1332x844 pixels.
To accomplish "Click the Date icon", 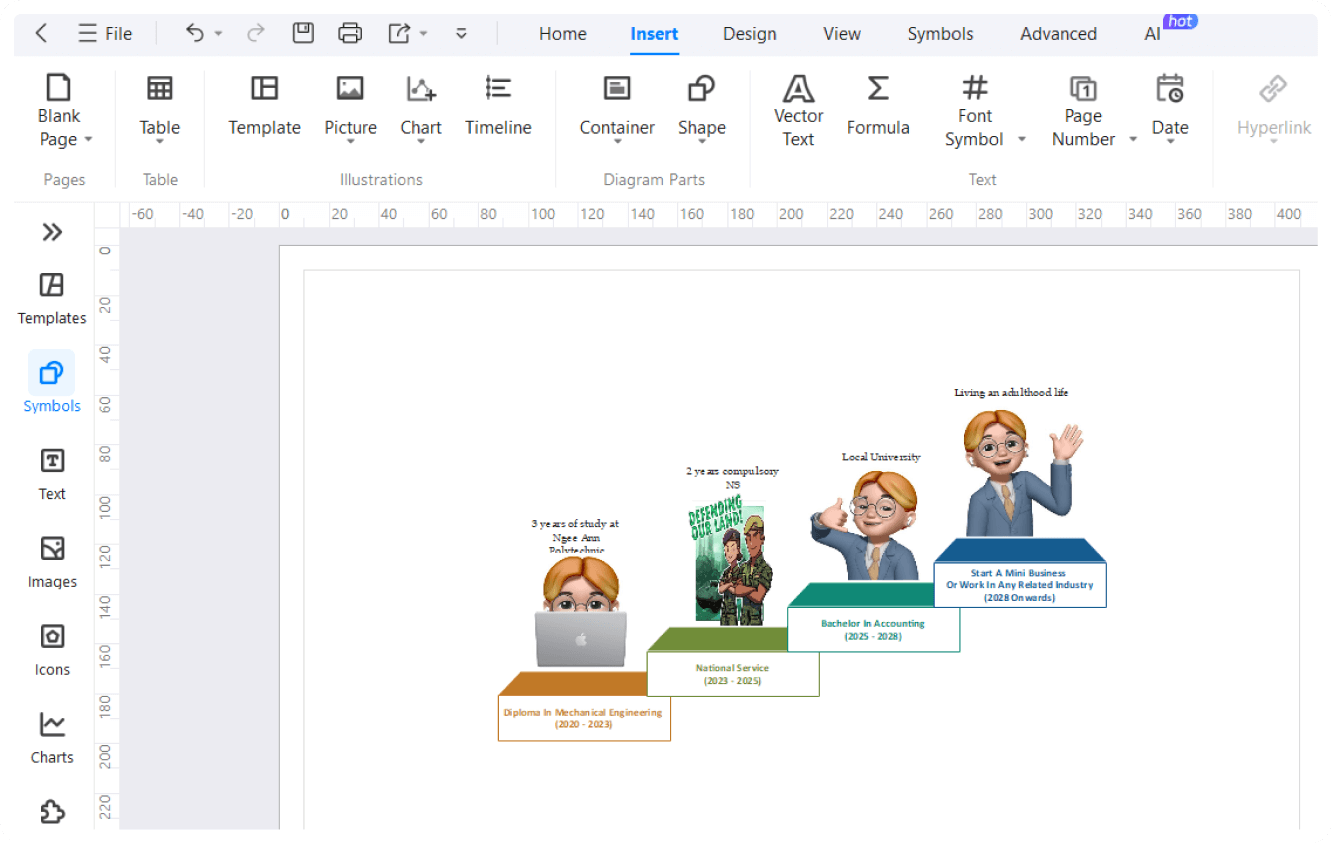I will tap(1170, 88).
